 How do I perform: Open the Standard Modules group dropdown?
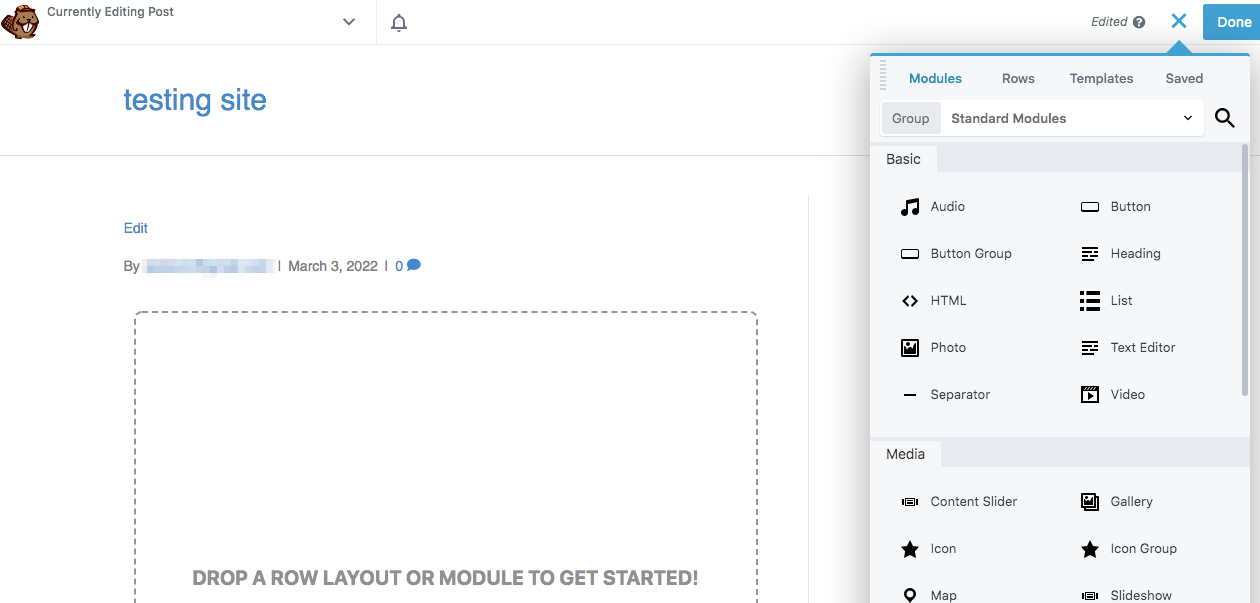[x=1071, y=119]
